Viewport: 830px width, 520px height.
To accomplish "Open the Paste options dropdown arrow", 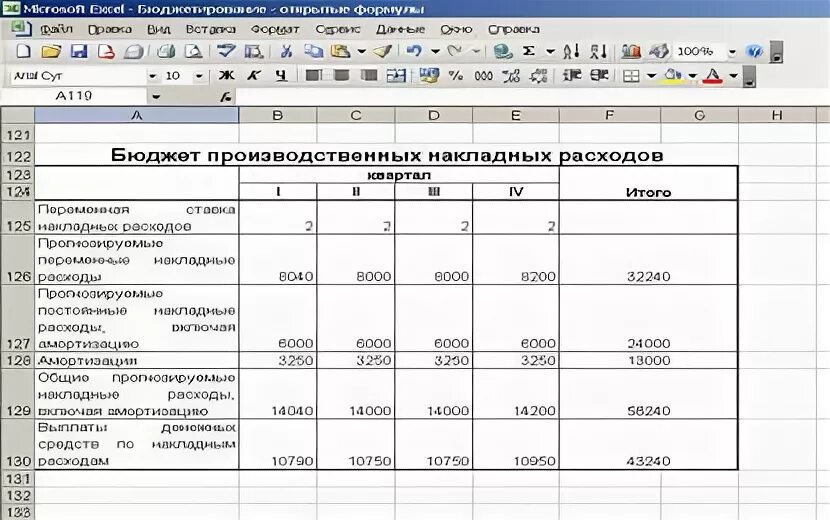I will [362, 51].
